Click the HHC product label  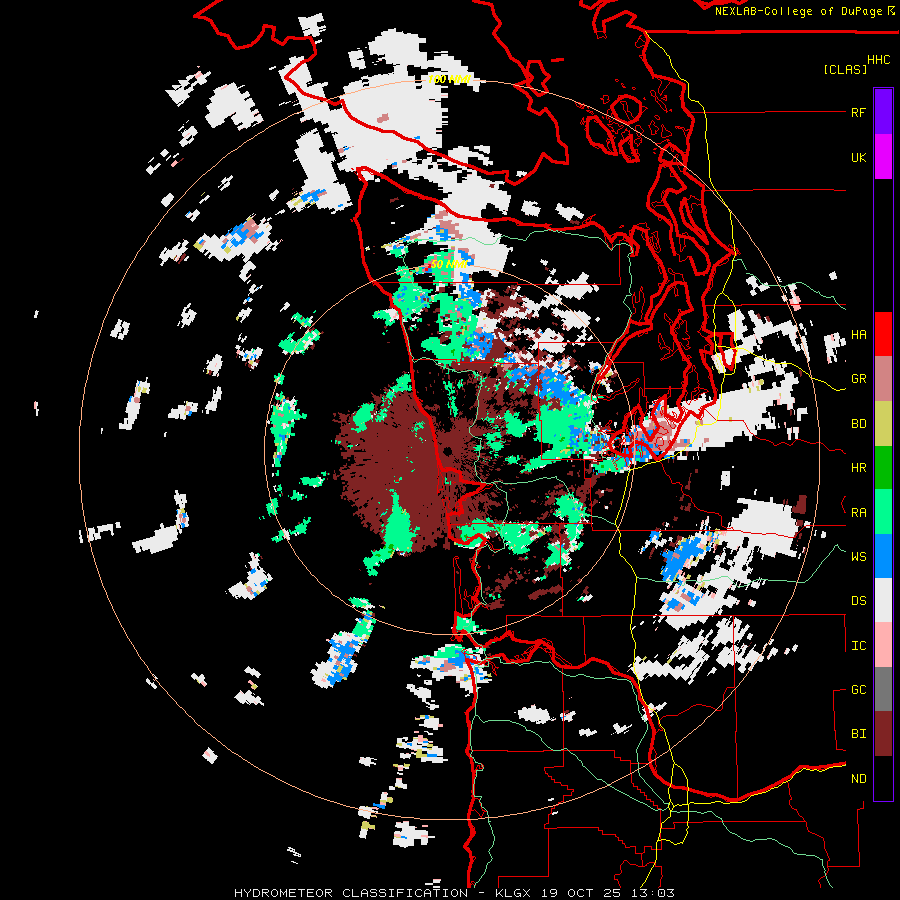click(x=879, y=60)
